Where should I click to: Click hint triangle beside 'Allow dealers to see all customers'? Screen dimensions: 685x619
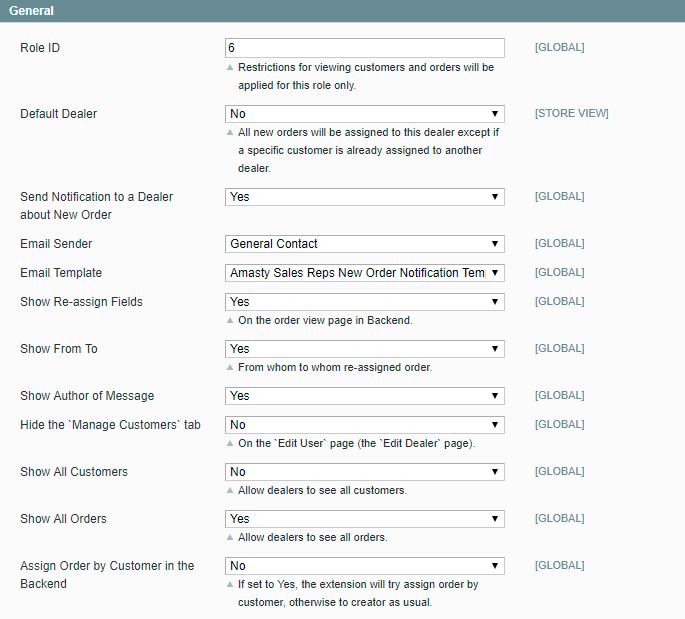click(230, 491)
